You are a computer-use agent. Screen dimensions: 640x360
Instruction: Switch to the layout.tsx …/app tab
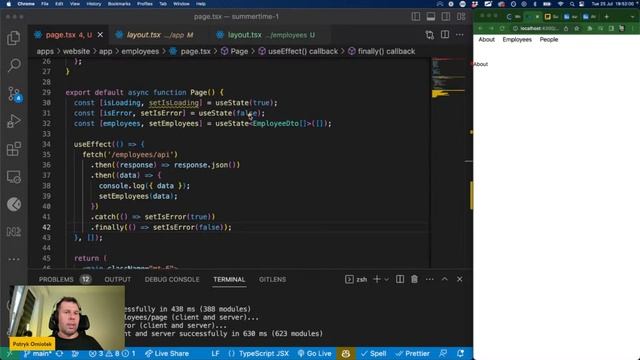160,35
